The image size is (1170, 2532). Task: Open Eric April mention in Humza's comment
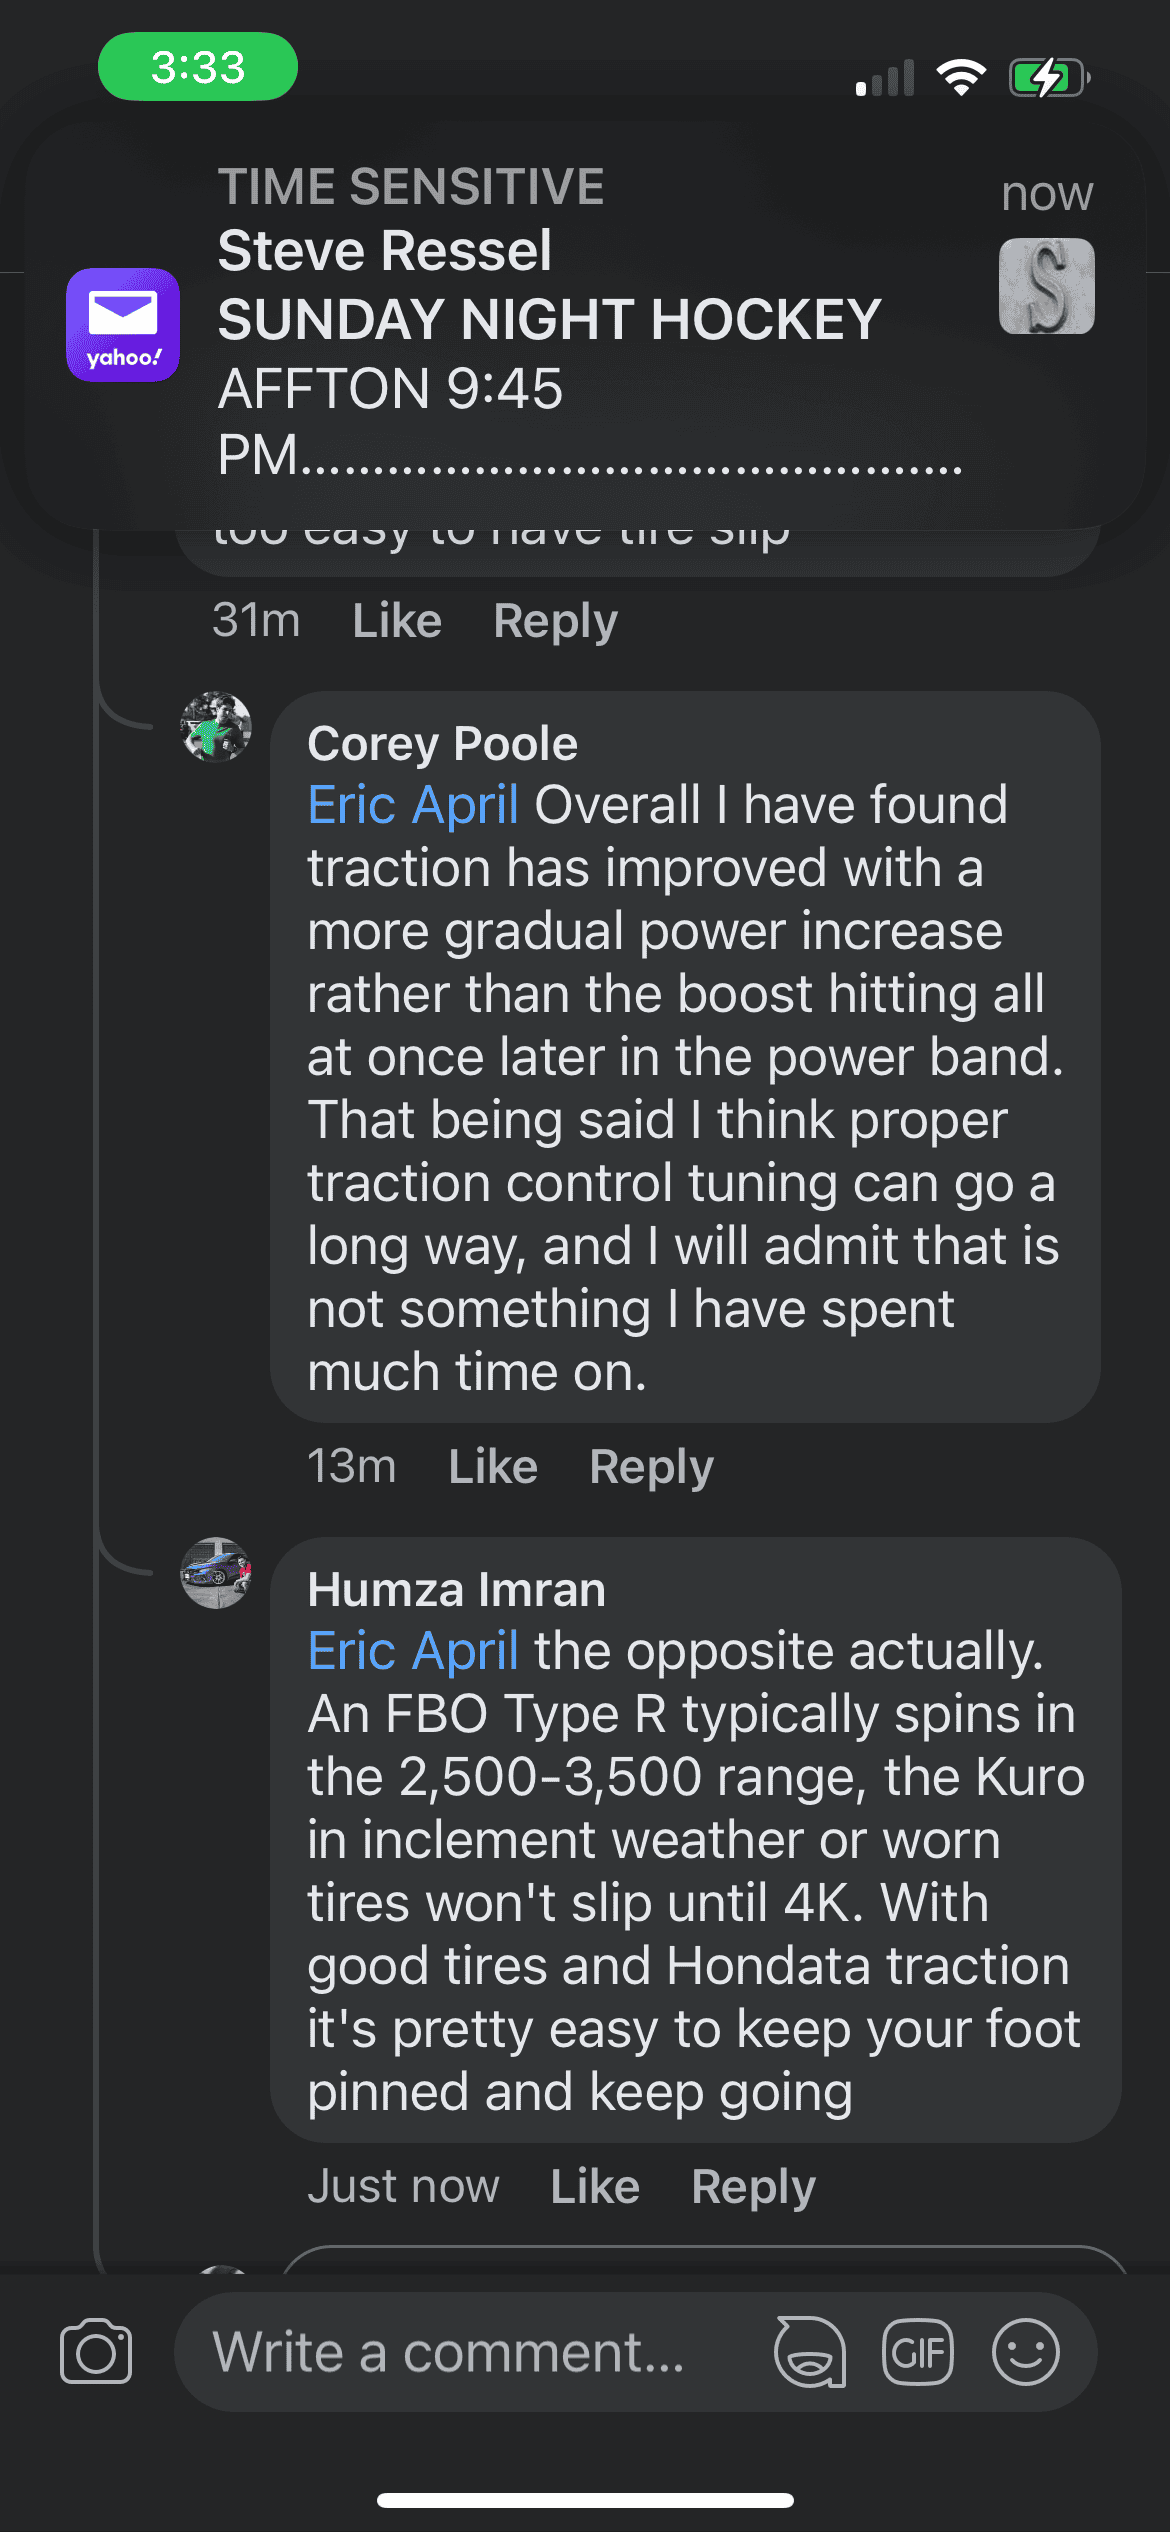pyautogui.click(x=413, y=1651)
